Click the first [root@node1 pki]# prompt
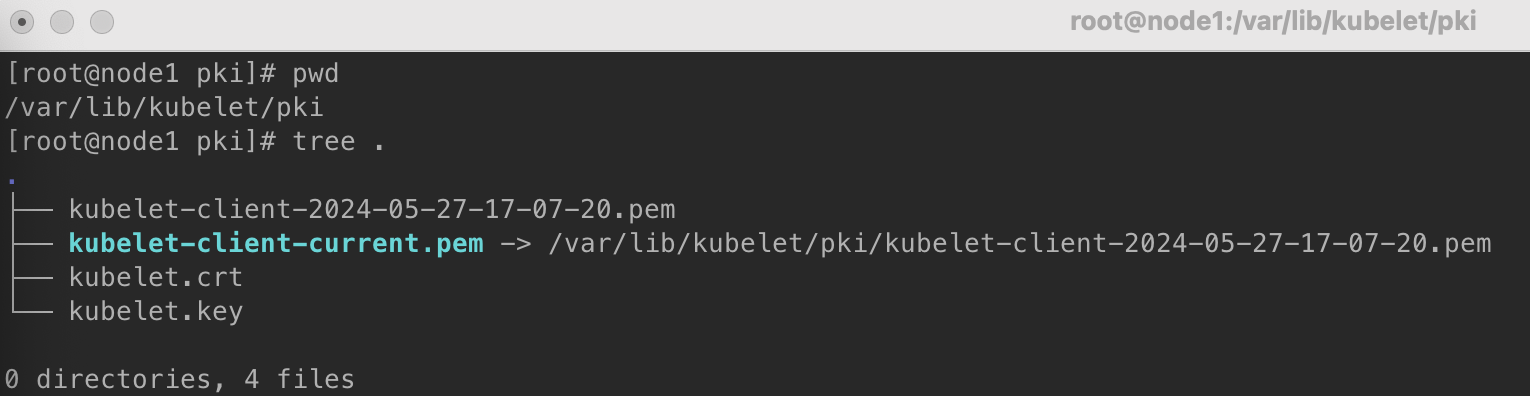The height and width of the screenshot is (396, 1530). coord(140,73)
